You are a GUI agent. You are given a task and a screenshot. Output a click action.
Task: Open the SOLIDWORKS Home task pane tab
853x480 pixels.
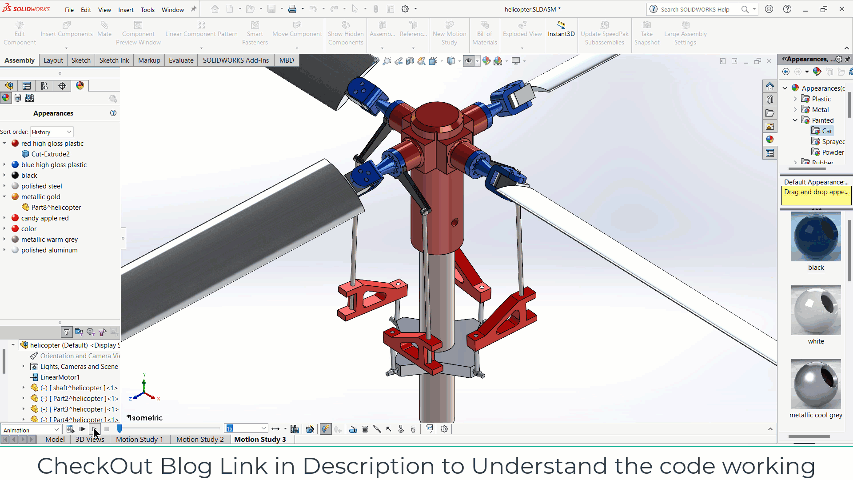click(x=770, y=86)
